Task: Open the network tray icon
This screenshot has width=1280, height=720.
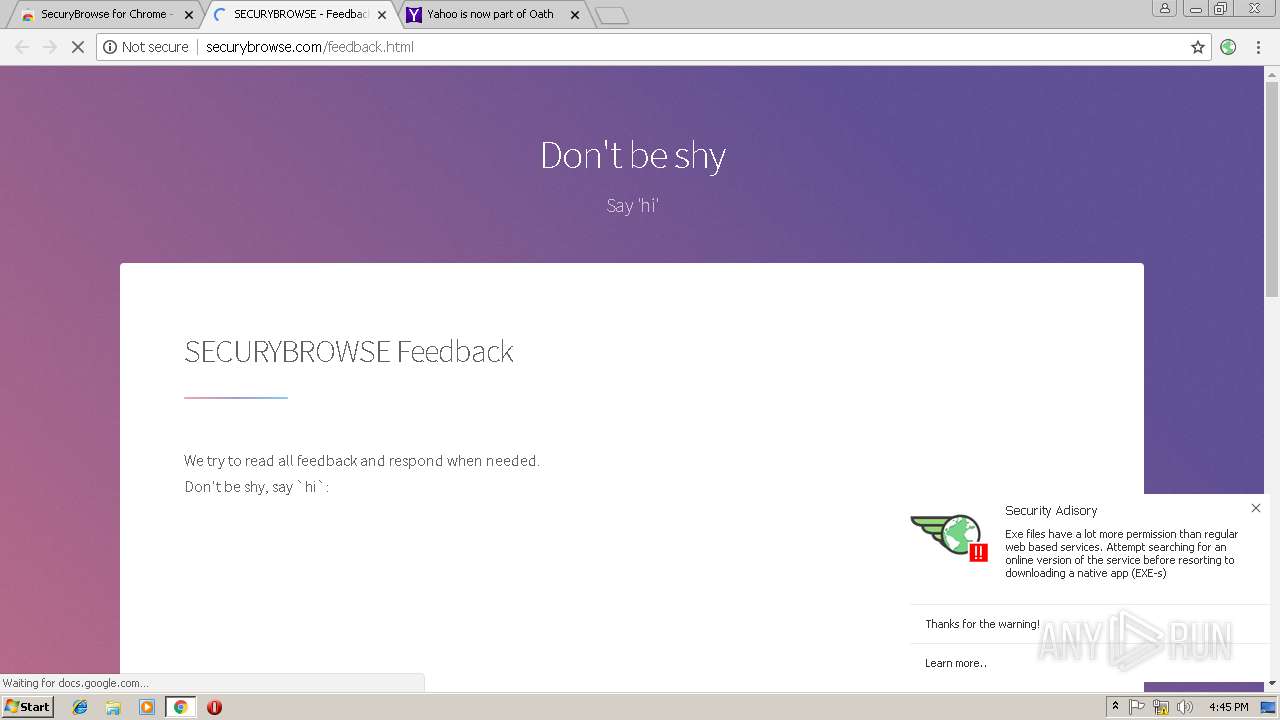Action: coord(1161,707)
